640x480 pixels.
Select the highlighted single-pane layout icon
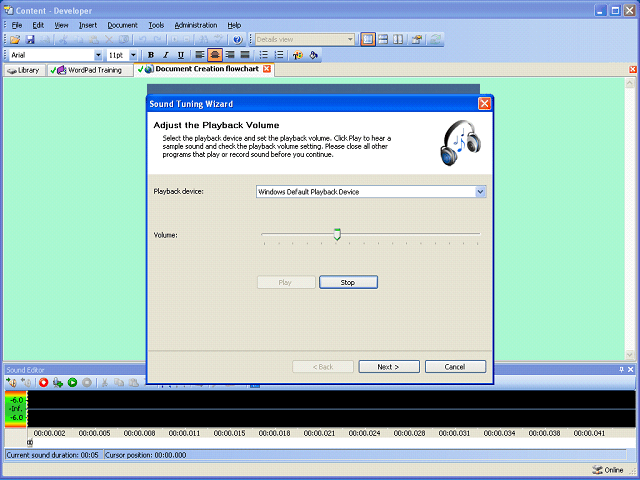(368, 40)
